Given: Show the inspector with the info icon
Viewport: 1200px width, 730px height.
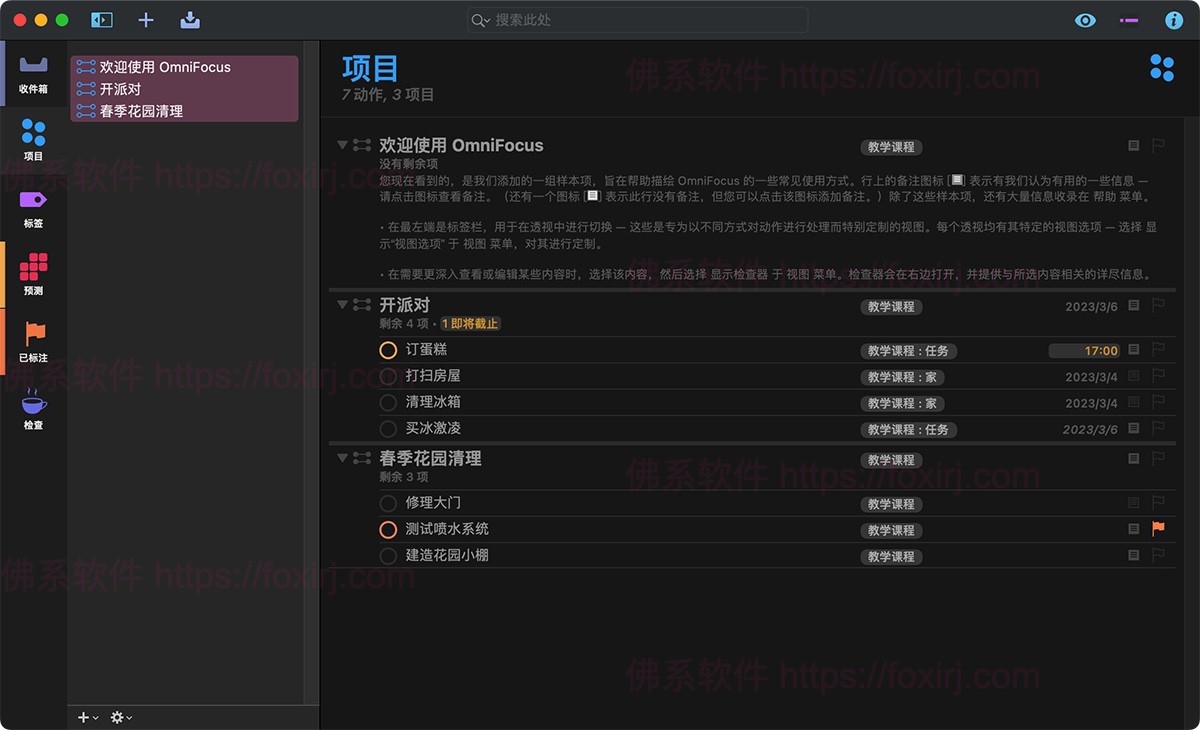Looking at the screenshot, I should [x=1174, y=20].
